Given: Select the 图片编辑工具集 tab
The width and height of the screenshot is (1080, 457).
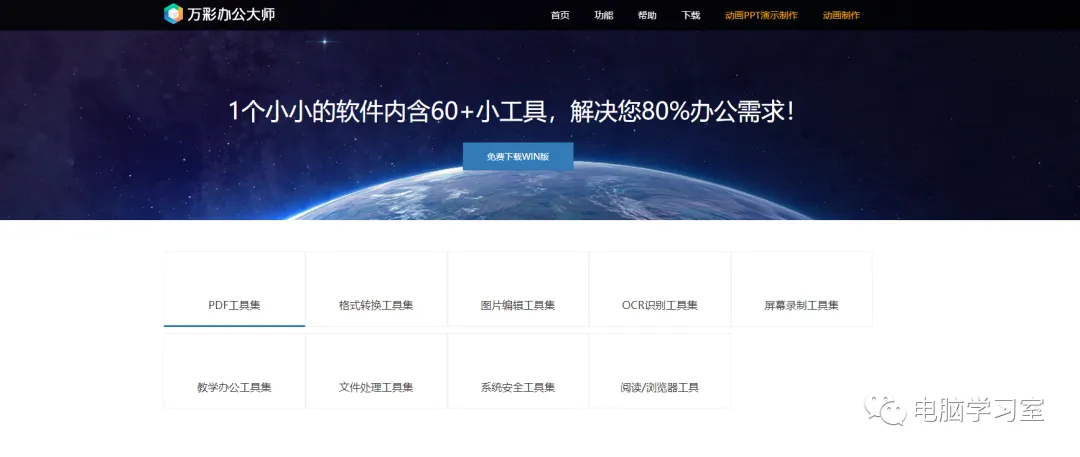Looking at the screenshot, I should (x=518, y=289).
